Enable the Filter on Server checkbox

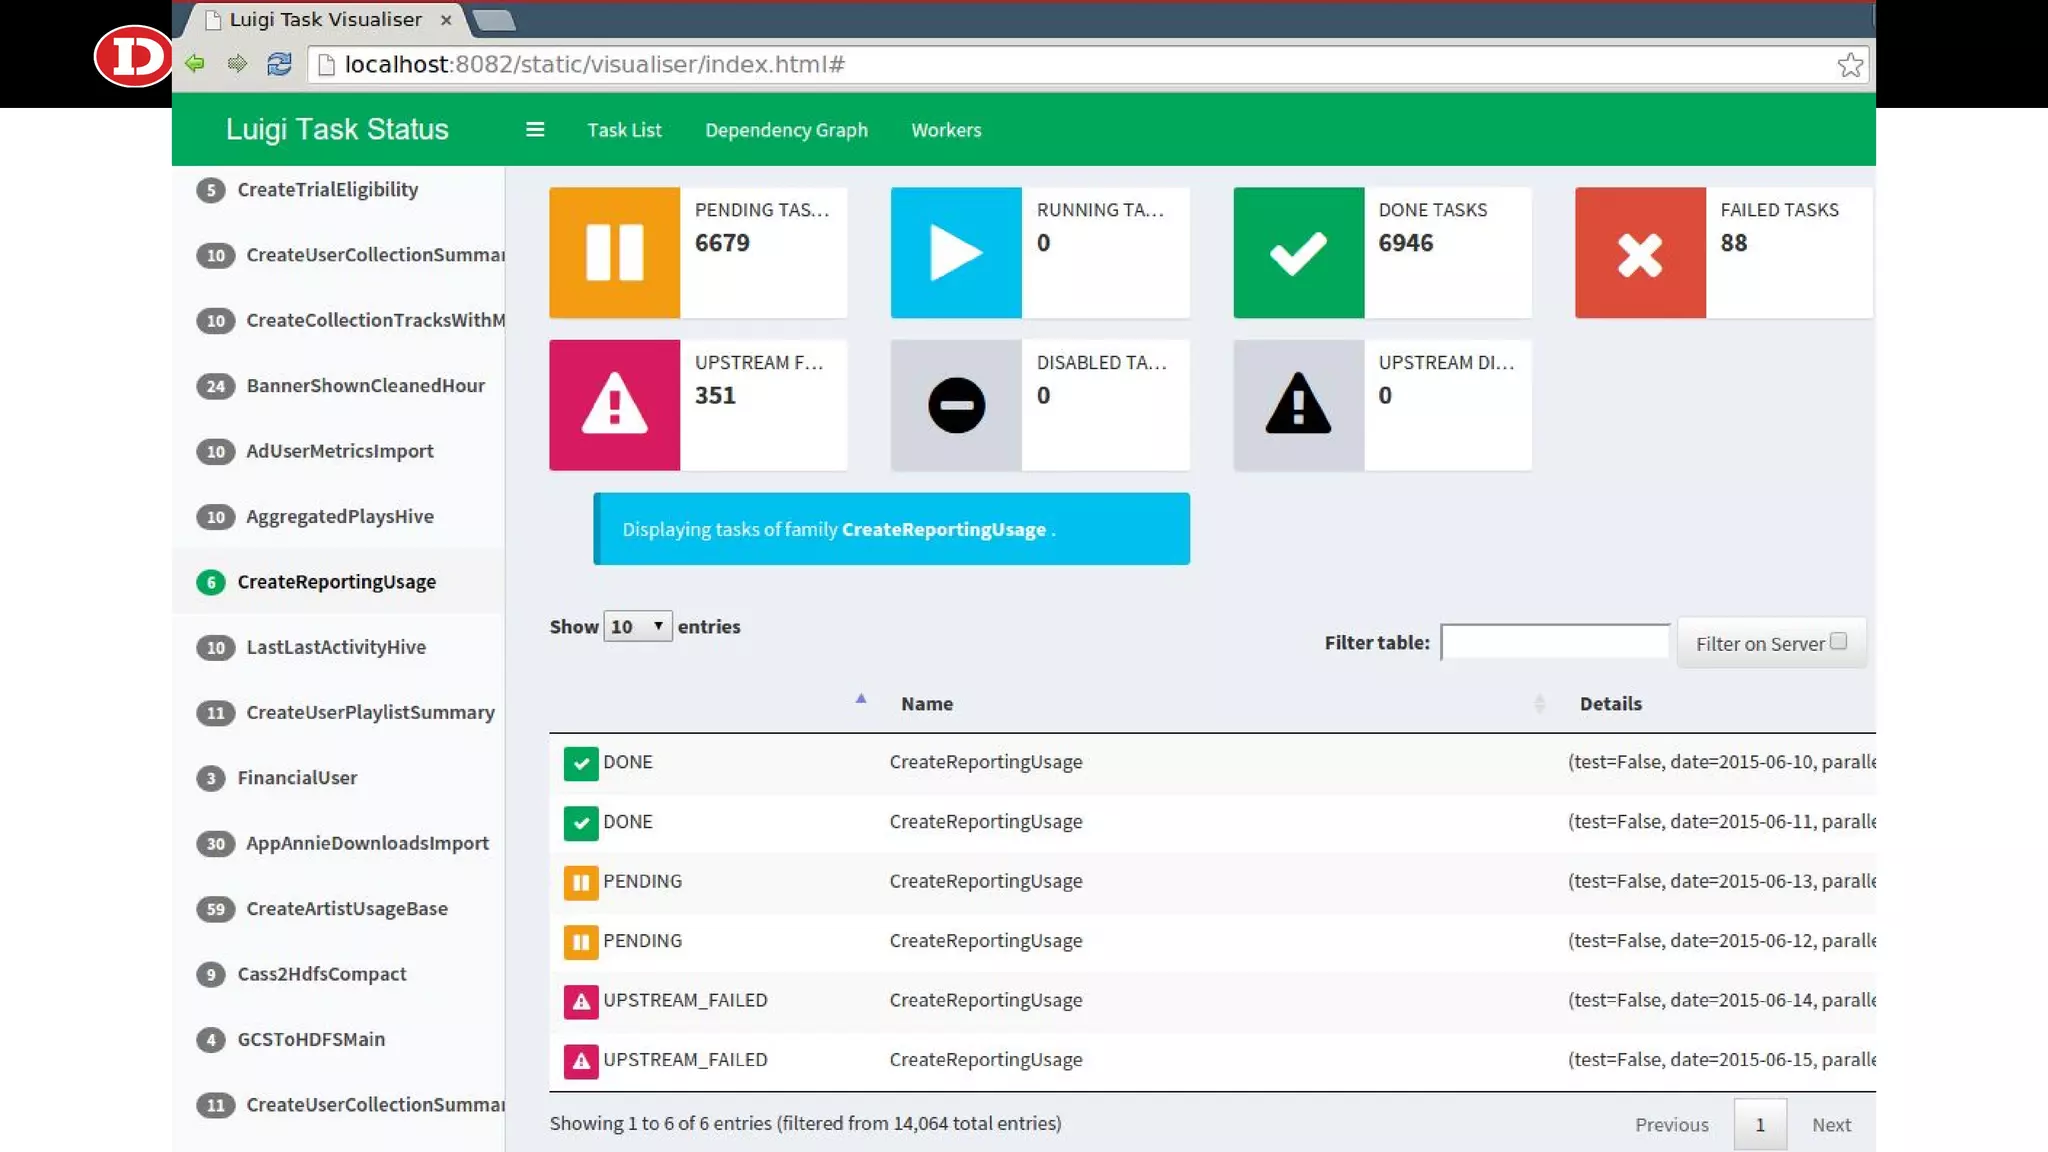pos(1838,642)
